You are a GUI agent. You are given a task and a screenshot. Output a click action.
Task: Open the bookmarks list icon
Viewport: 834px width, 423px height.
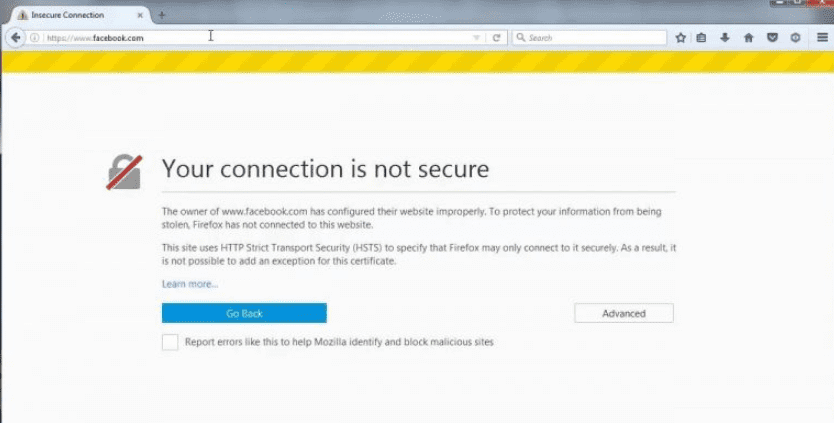[x=702, y=38]
